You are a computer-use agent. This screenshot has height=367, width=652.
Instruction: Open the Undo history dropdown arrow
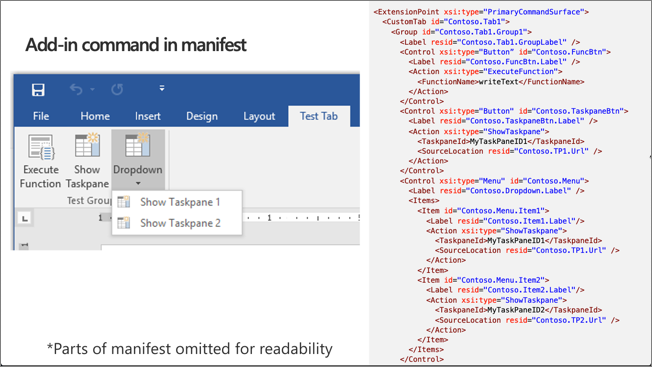point(92,89)
